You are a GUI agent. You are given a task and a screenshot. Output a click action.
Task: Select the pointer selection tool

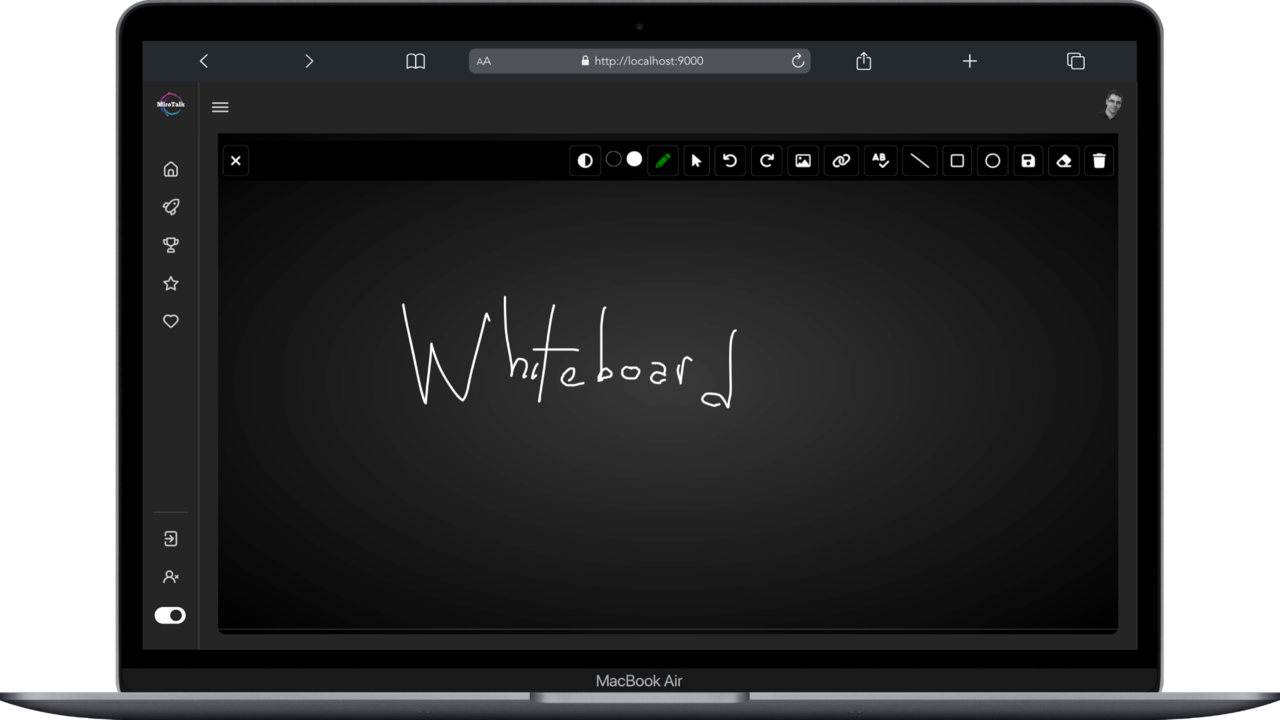[696, 160]
